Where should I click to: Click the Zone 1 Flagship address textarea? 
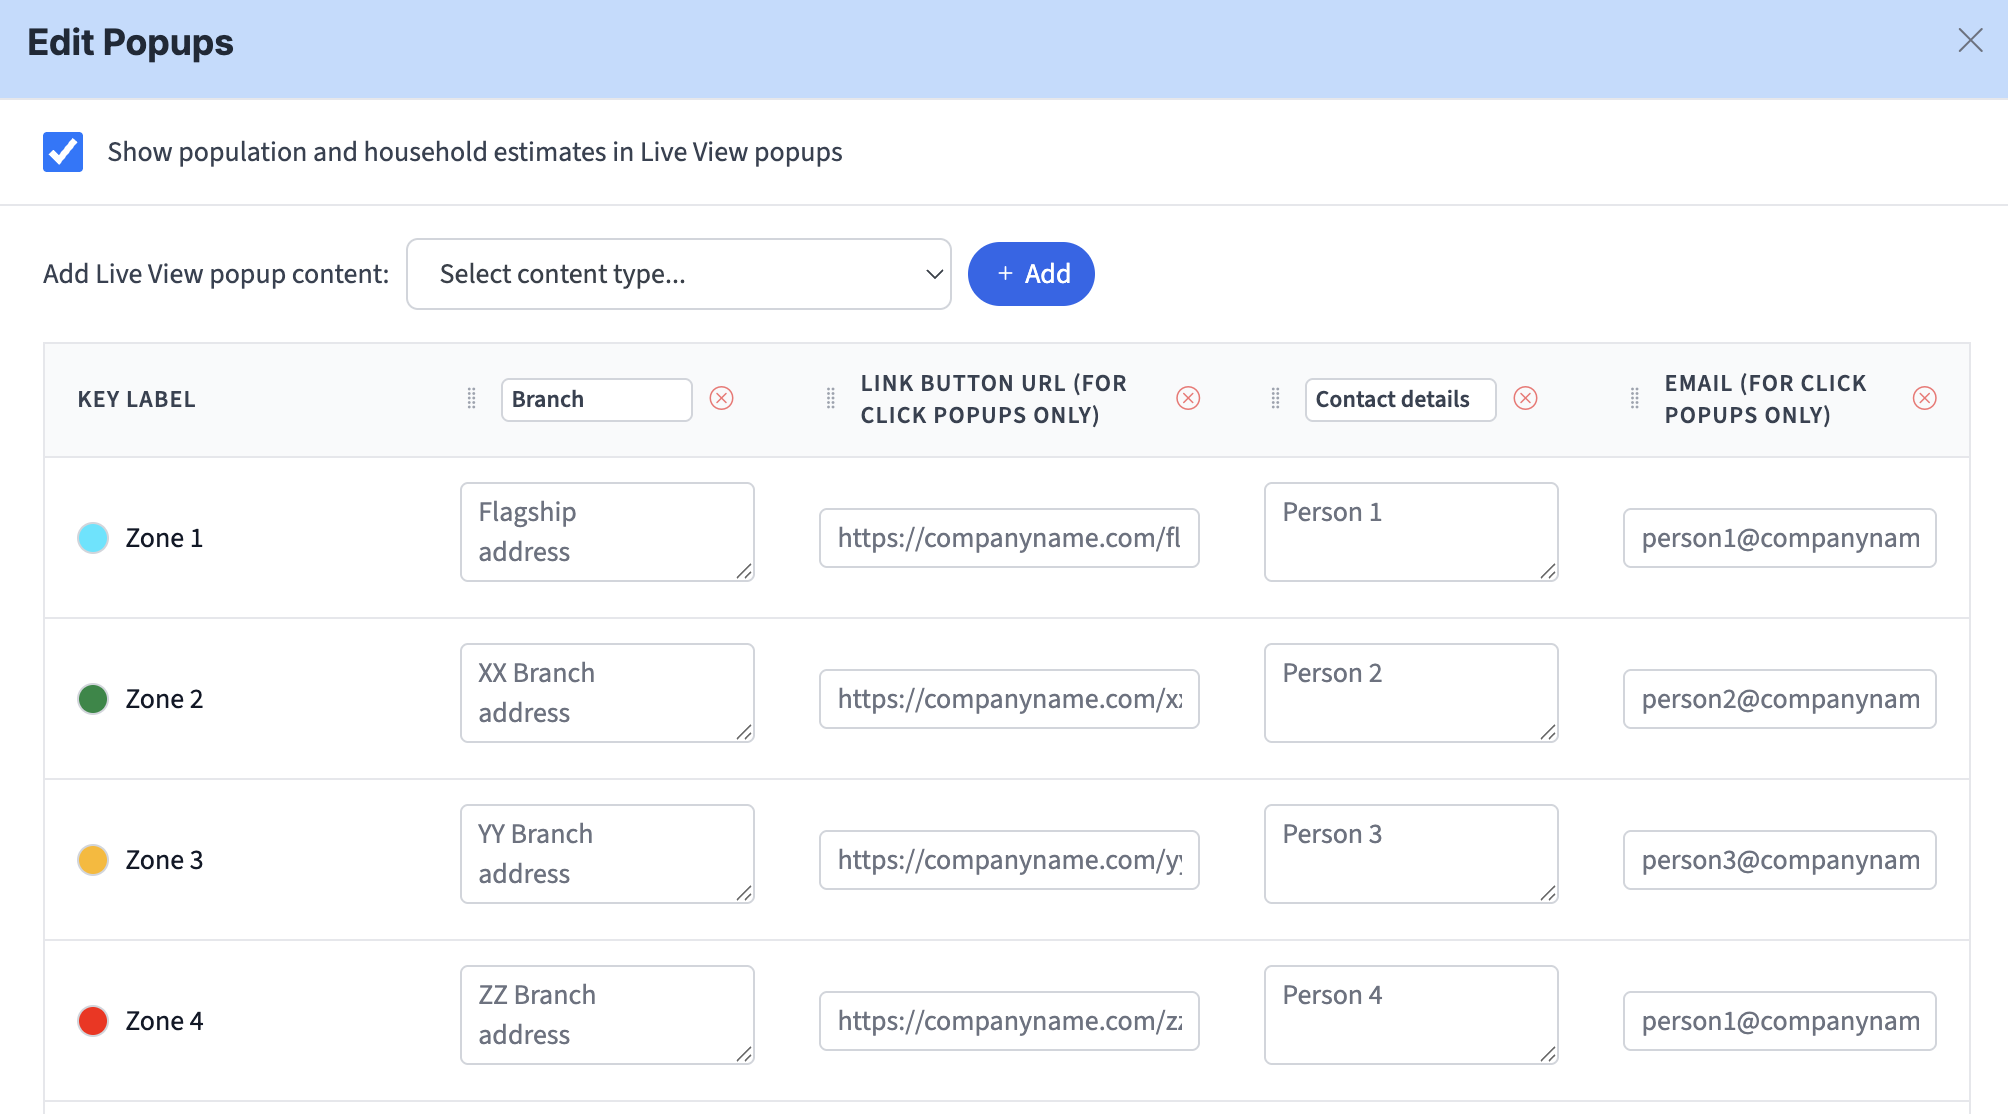click(x=606, y=532)
